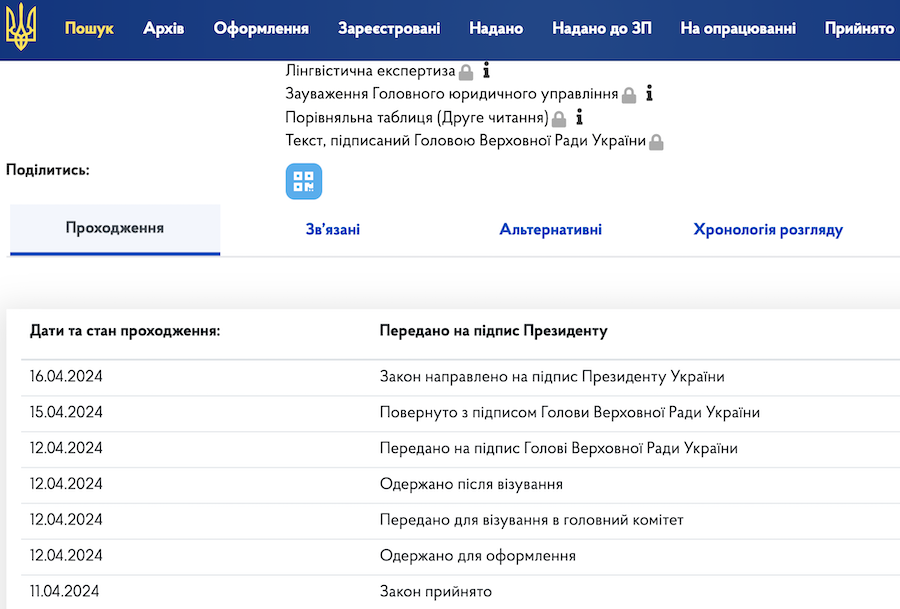The width and height of the screenshot is (900, 609).
Task: Click lock icon next to Порівняльна таблиця
Action: point(559,119)
